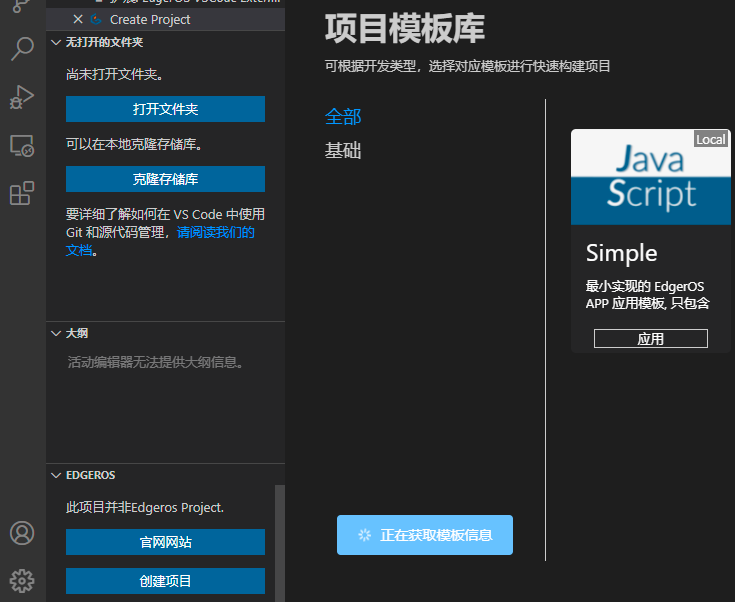735x602 pixels.
Task: Click the 可以在本地克隆存储库 text
Action: coord(135,144)
